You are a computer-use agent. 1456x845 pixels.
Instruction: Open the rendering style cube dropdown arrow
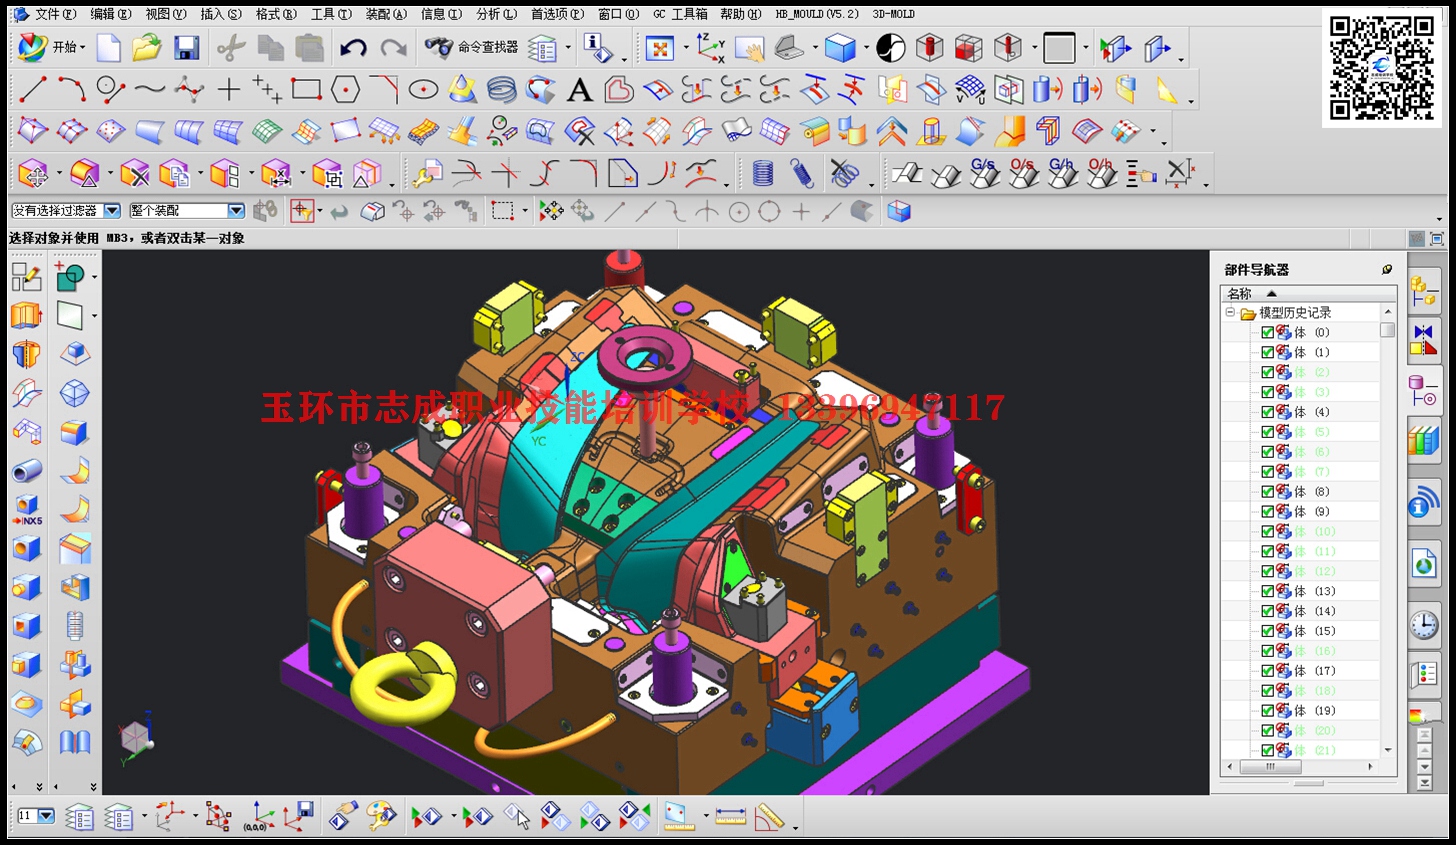point(865,47)
